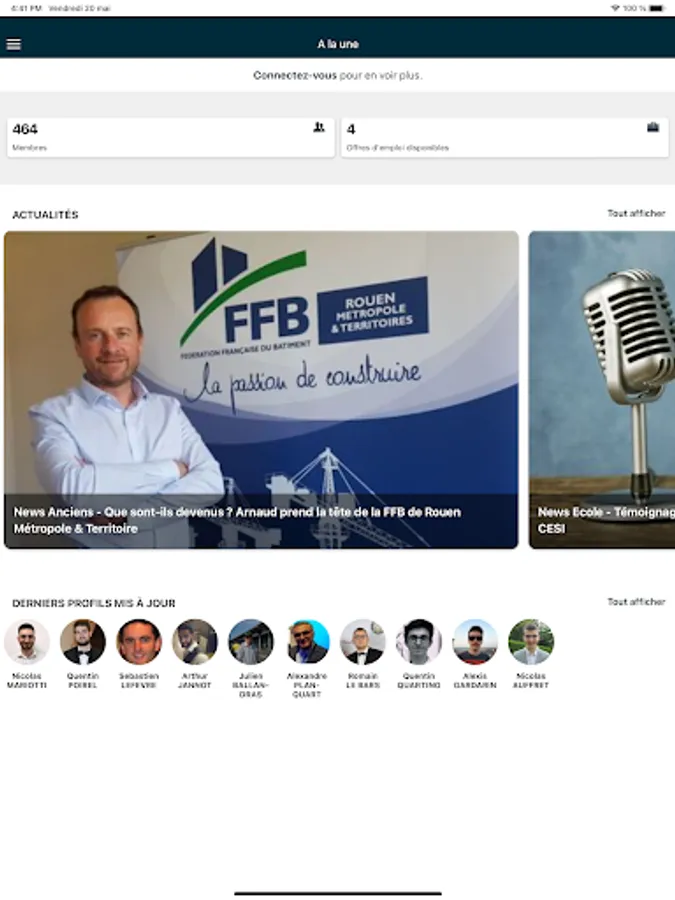Open Quentin Quartino's profile avatar
Screen dimensions: 675x900
coord(419,642)
